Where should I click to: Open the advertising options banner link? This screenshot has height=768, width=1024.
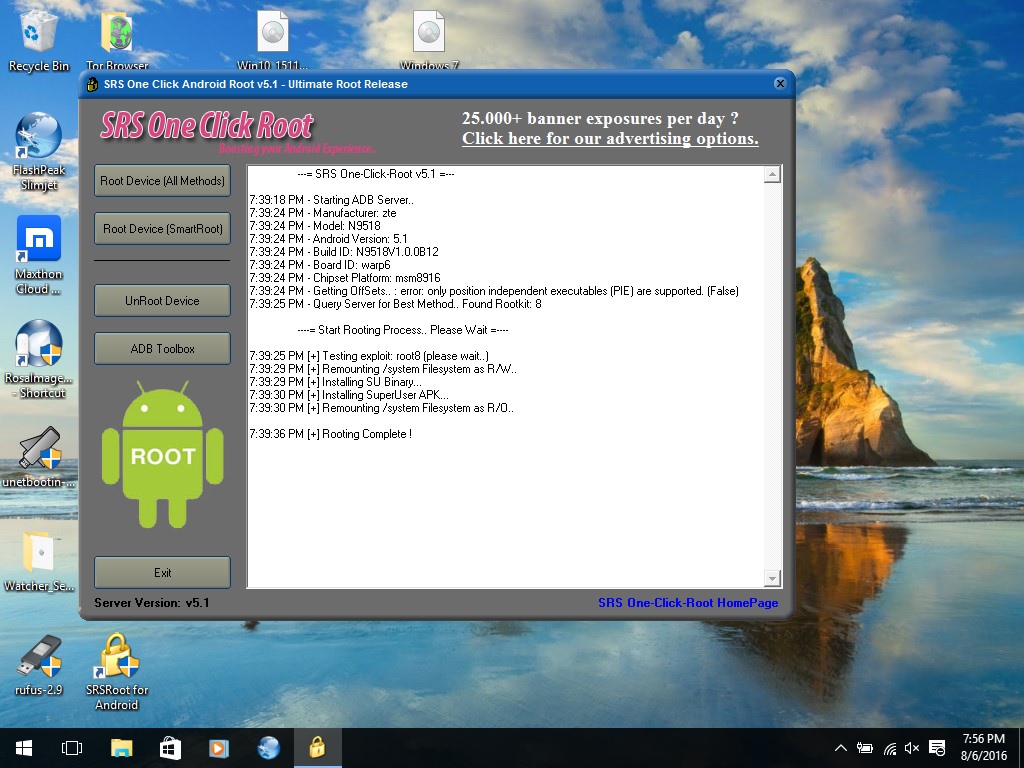(609, 139)
